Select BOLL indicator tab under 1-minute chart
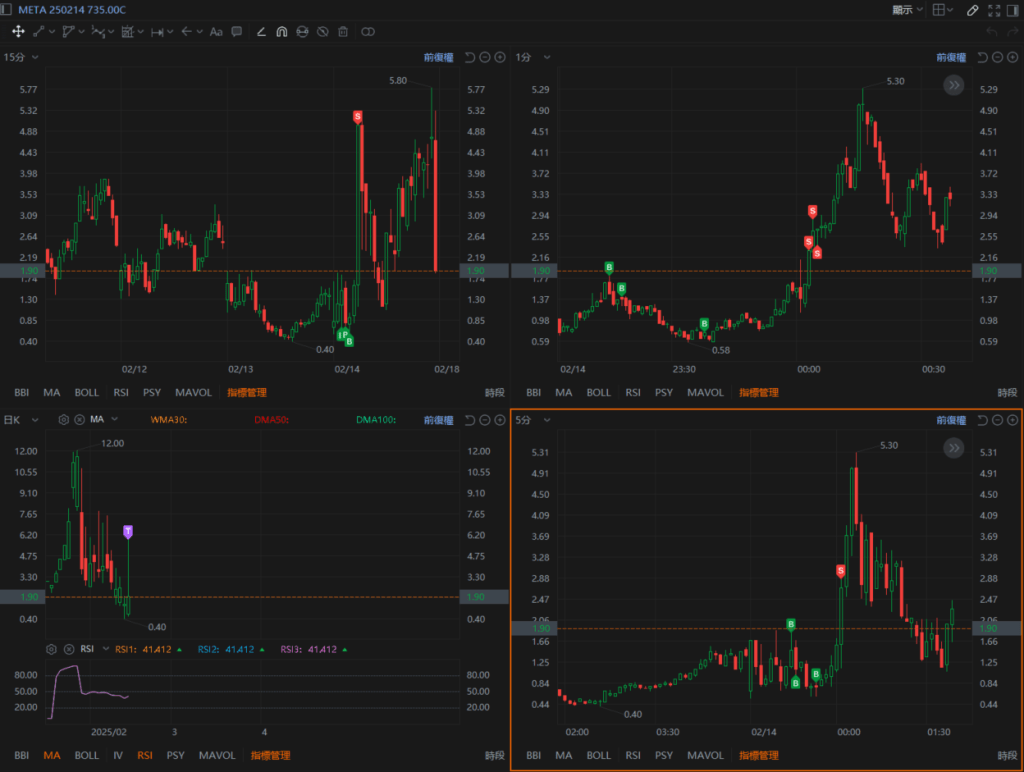1024x772 pixels. point(597,393)
